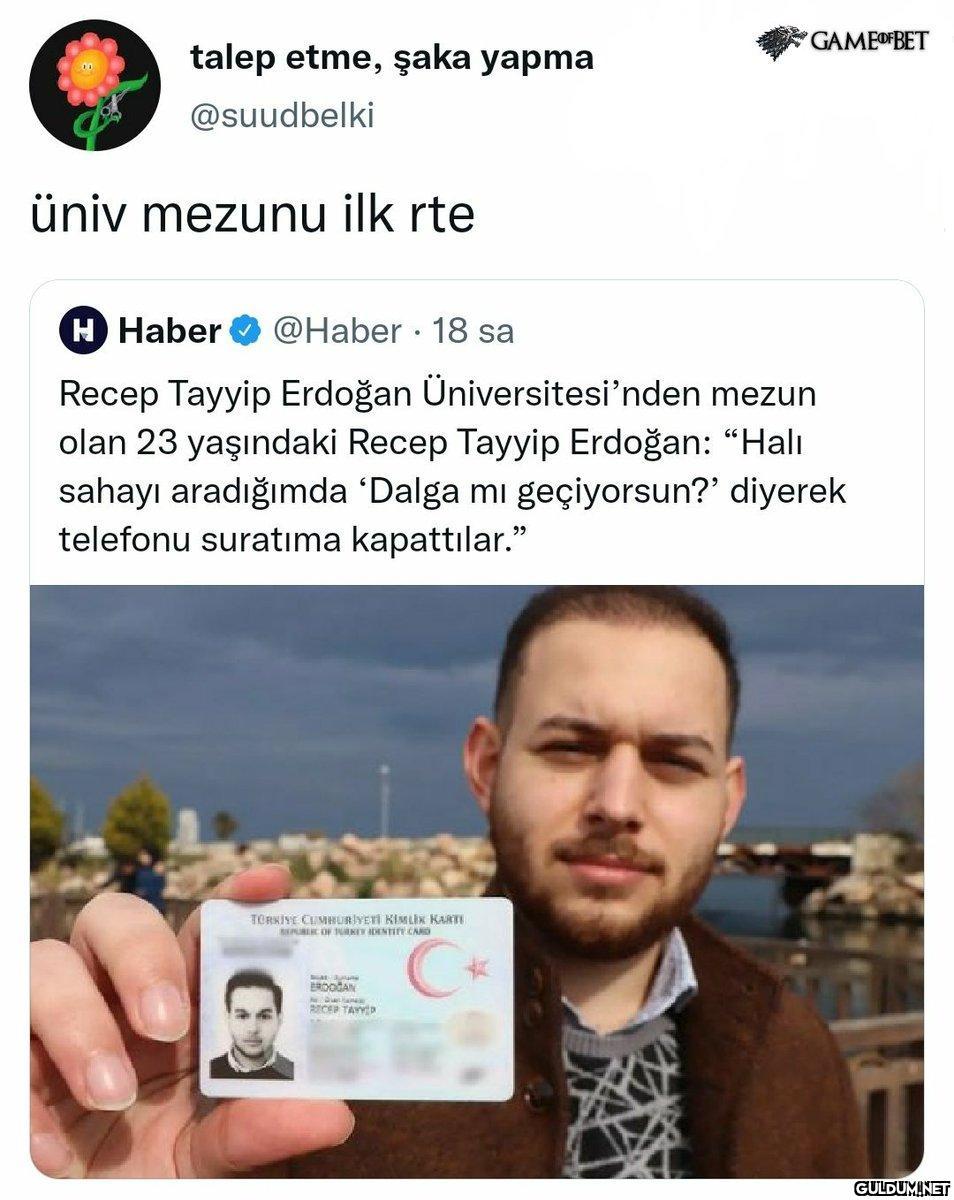
Task: Select the tweet text üniv mezunu ilk rte
Action: pyautogui.click(x=253, y=215)
